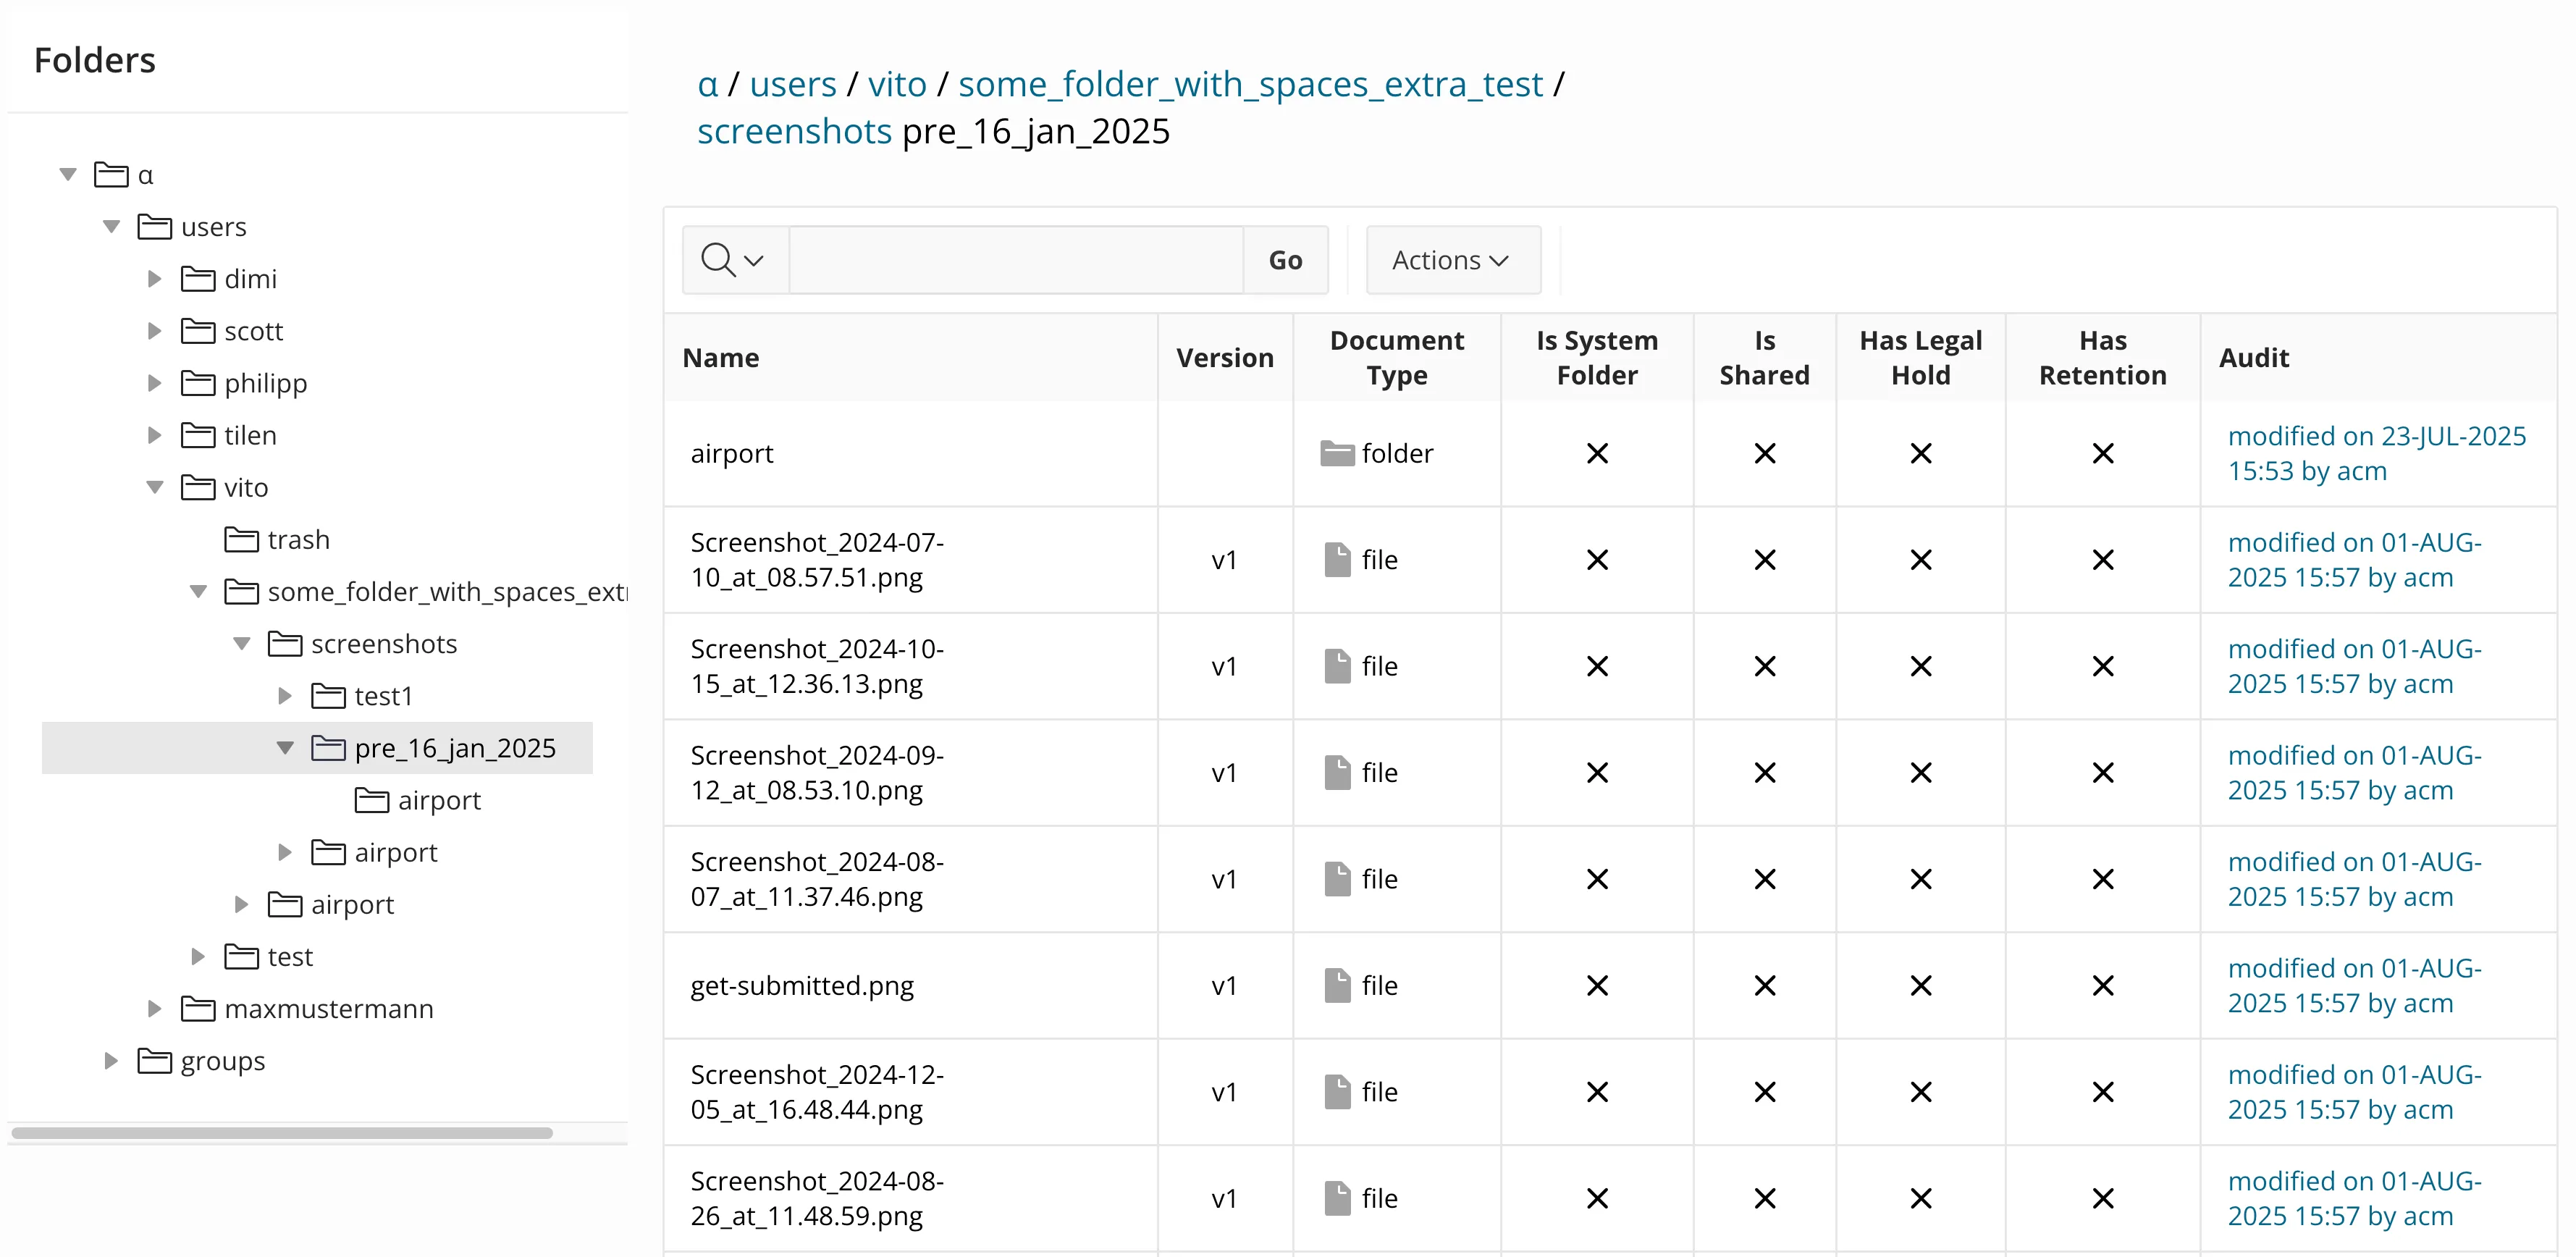Click file icon for get-submitted.png
Viewport: 2576px width, 1257px height.
coord(1337,986)
